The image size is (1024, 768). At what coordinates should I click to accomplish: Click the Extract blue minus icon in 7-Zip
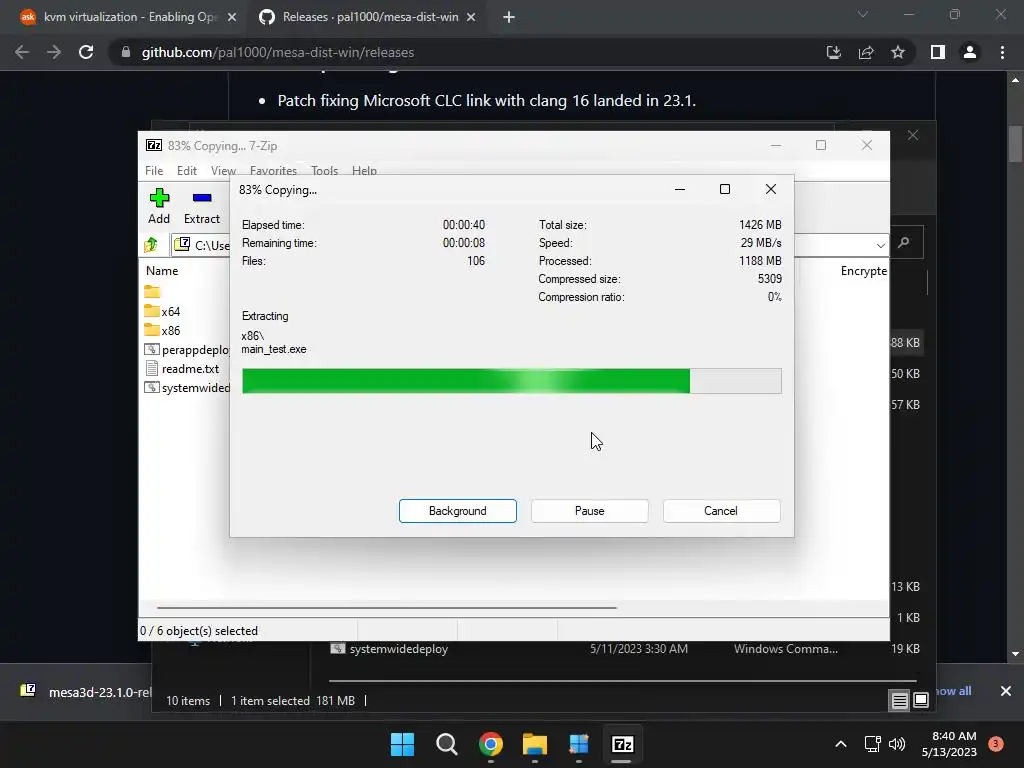click(x=202, y=198)
